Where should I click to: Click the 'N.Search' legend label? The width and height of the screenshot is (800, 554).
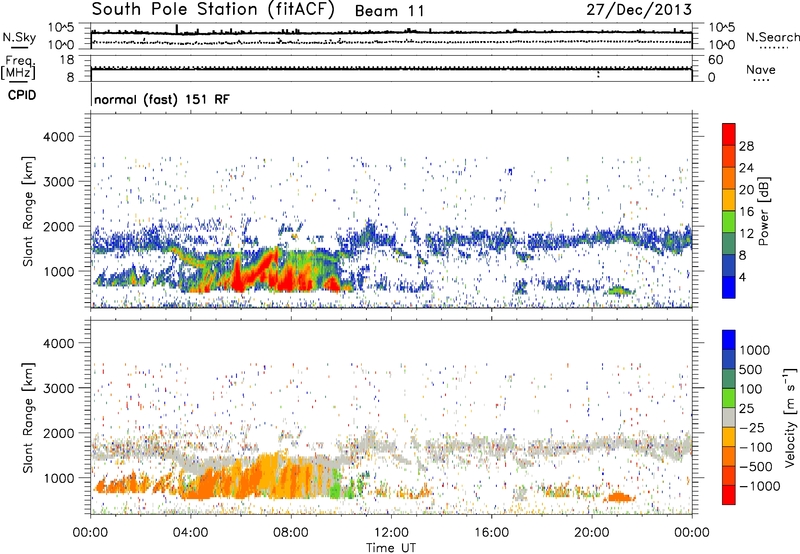772,37
